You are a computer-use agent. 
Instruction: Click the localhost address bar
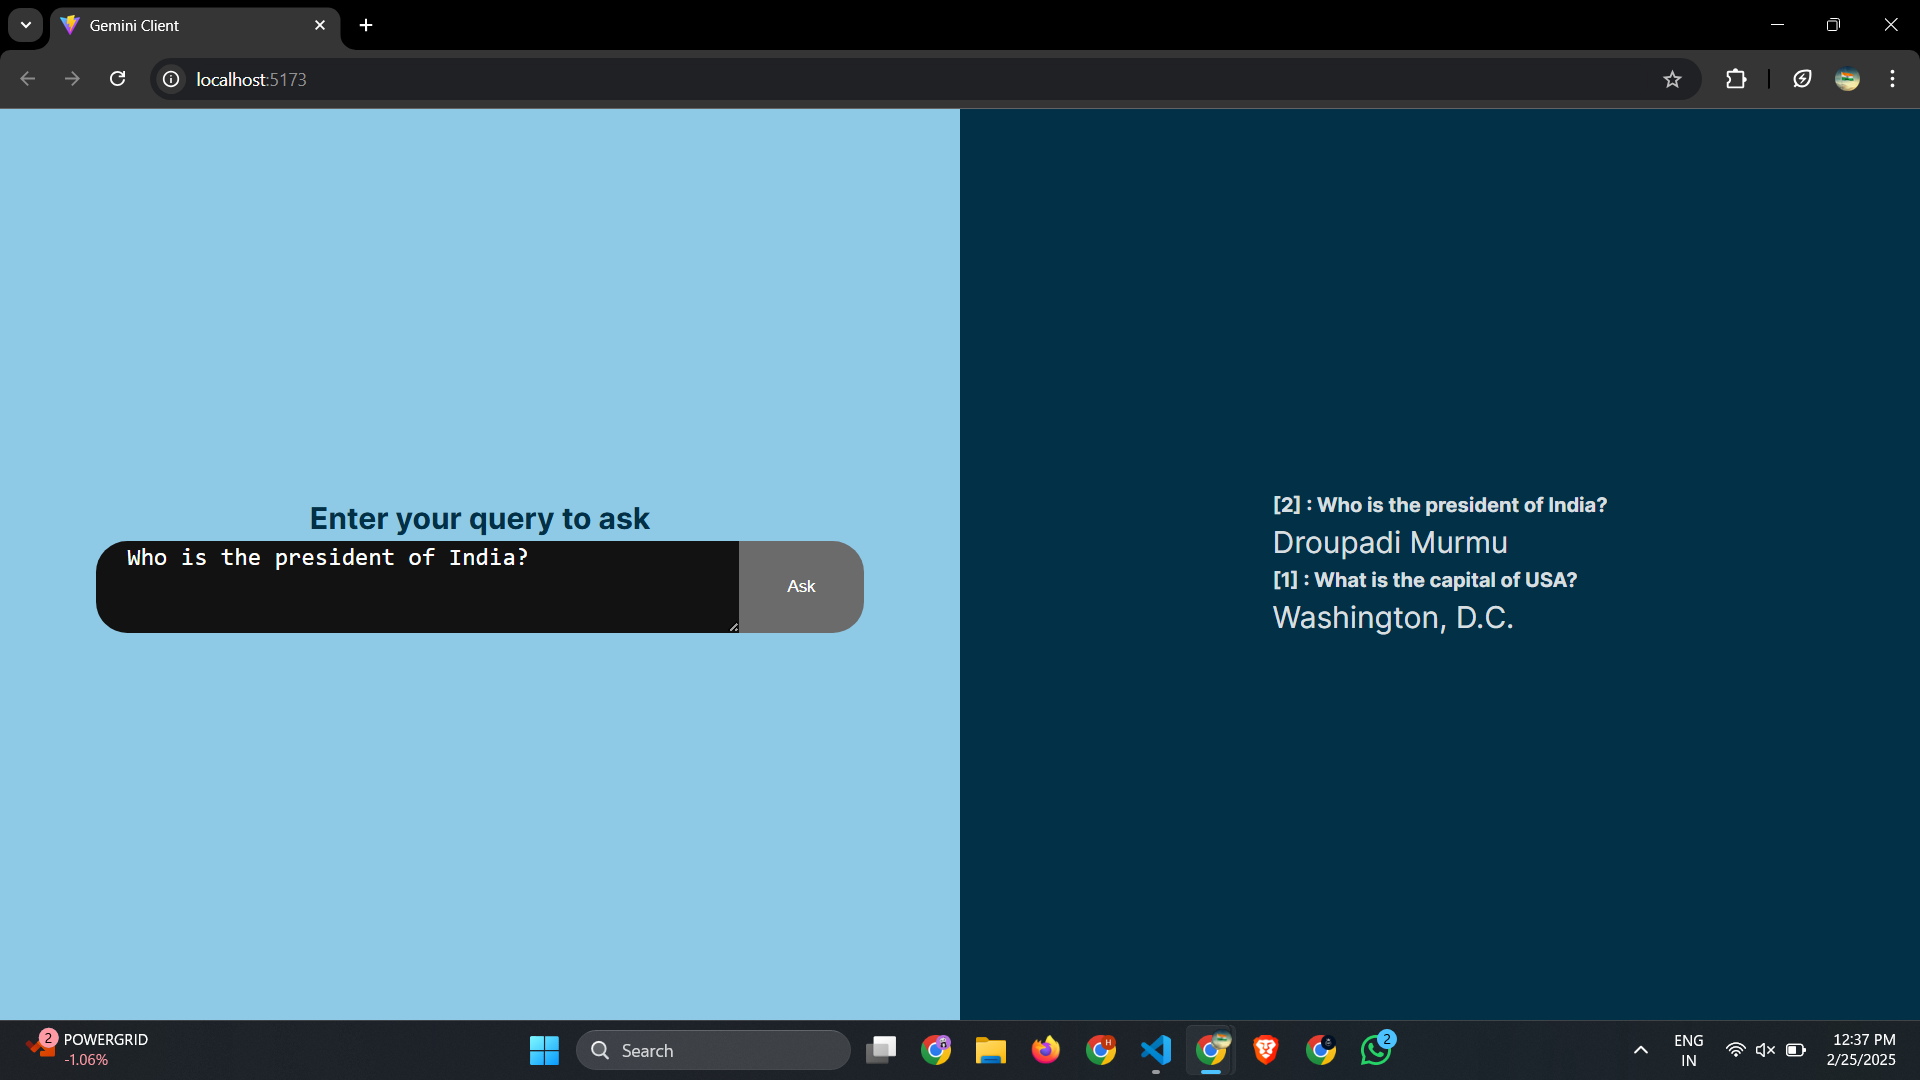point(900,79)
